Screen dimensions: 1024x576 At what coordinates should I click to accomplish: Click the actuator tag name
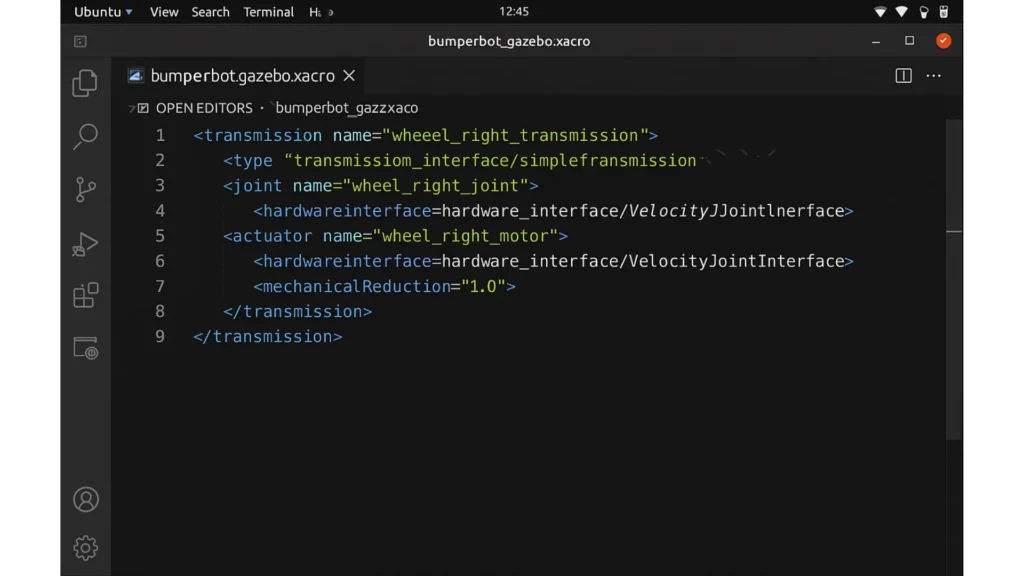pyautogui.click(x=272, y=236)
